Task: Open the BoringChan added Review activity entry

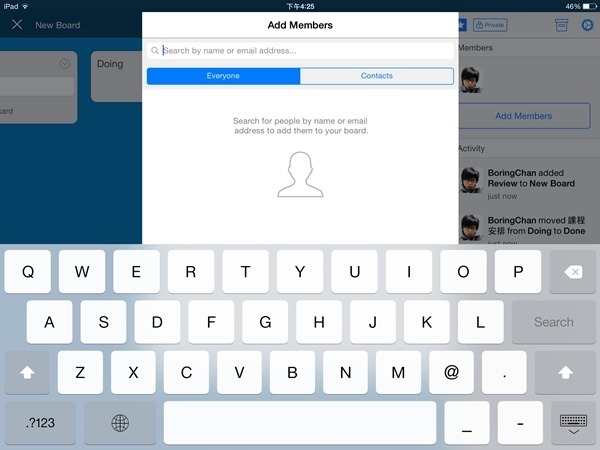Action: coord(528,184)
